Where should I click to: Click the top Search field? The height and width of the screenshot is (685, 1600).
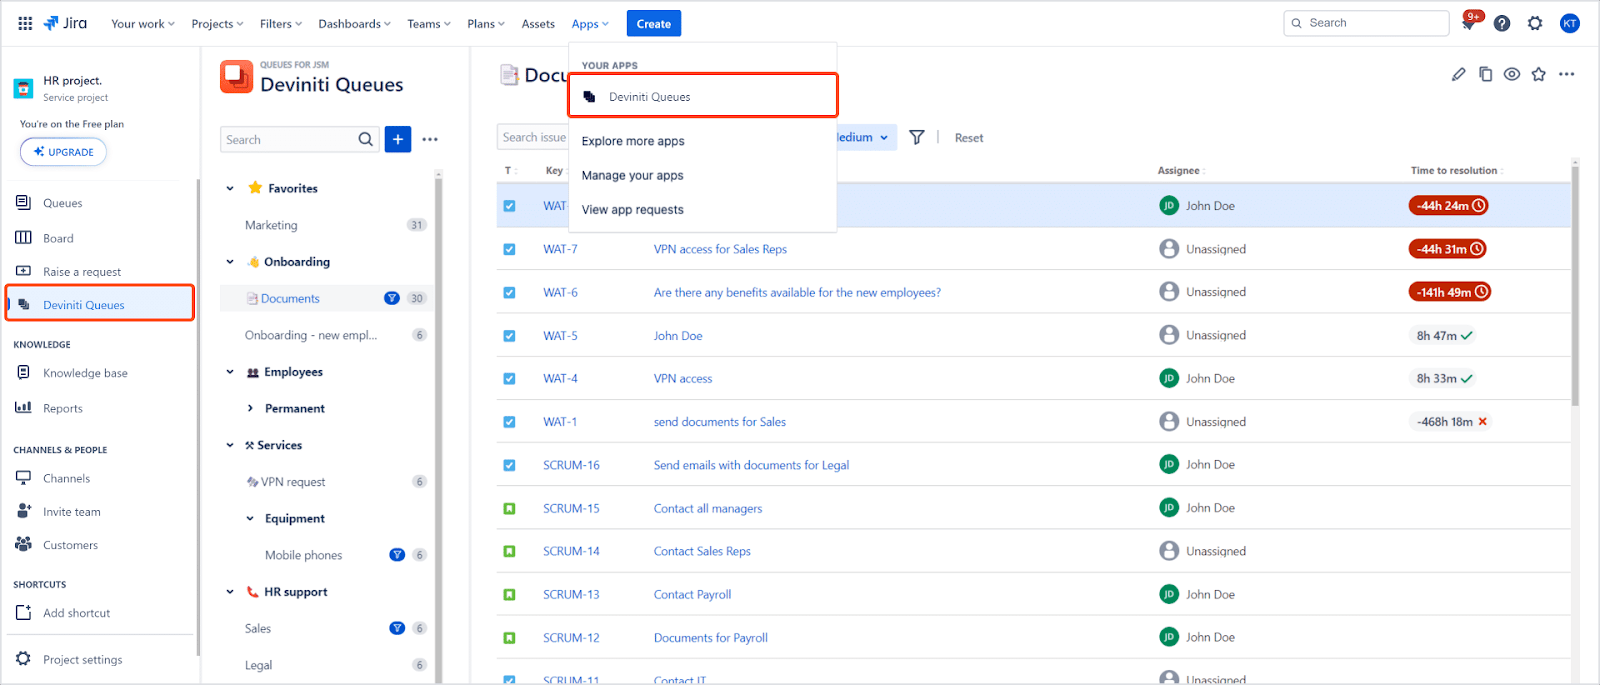click(1366, 23)
